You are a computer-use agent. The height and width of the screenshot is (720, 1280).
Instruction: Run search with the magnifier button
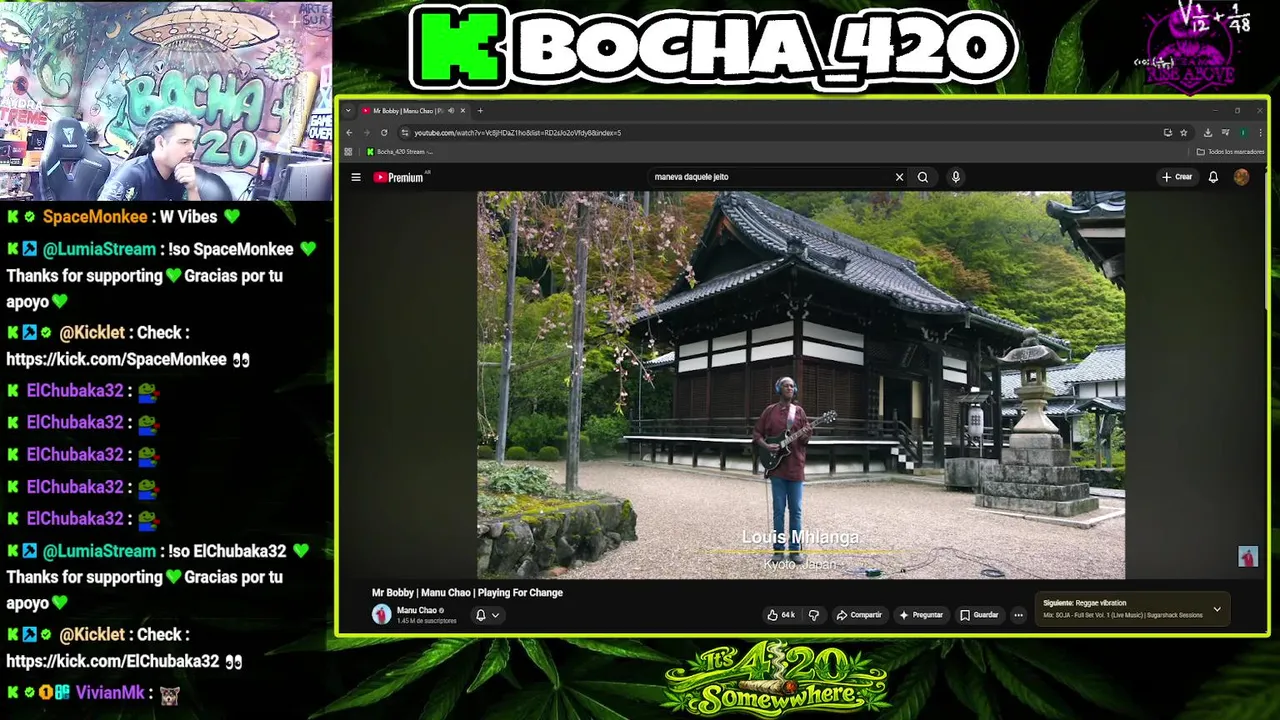(923, 177)
